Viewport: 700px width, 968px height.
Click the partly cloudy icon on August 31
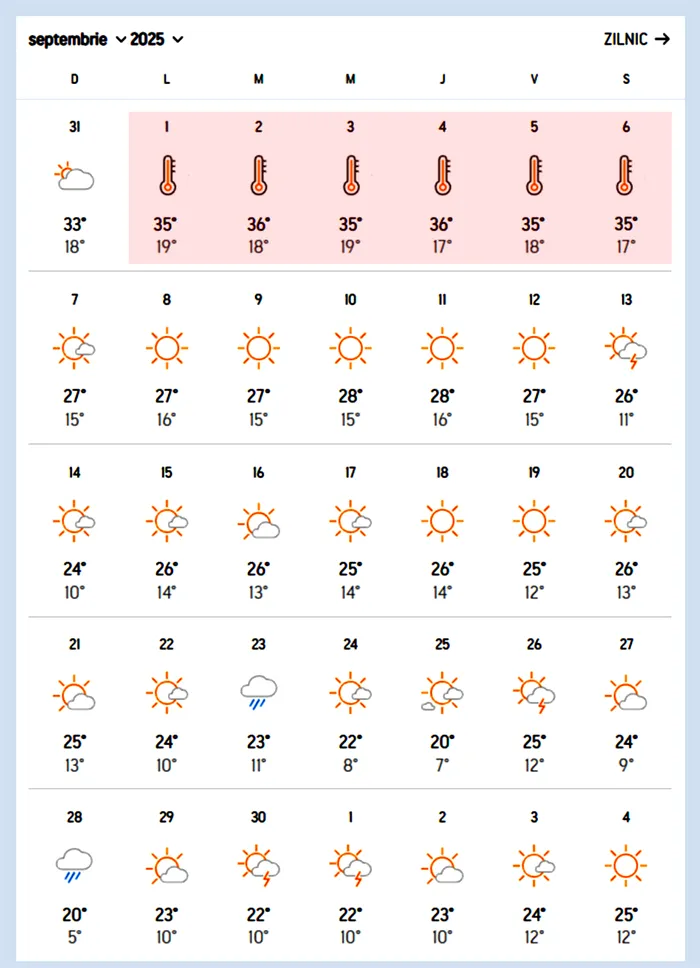point(74,175)
